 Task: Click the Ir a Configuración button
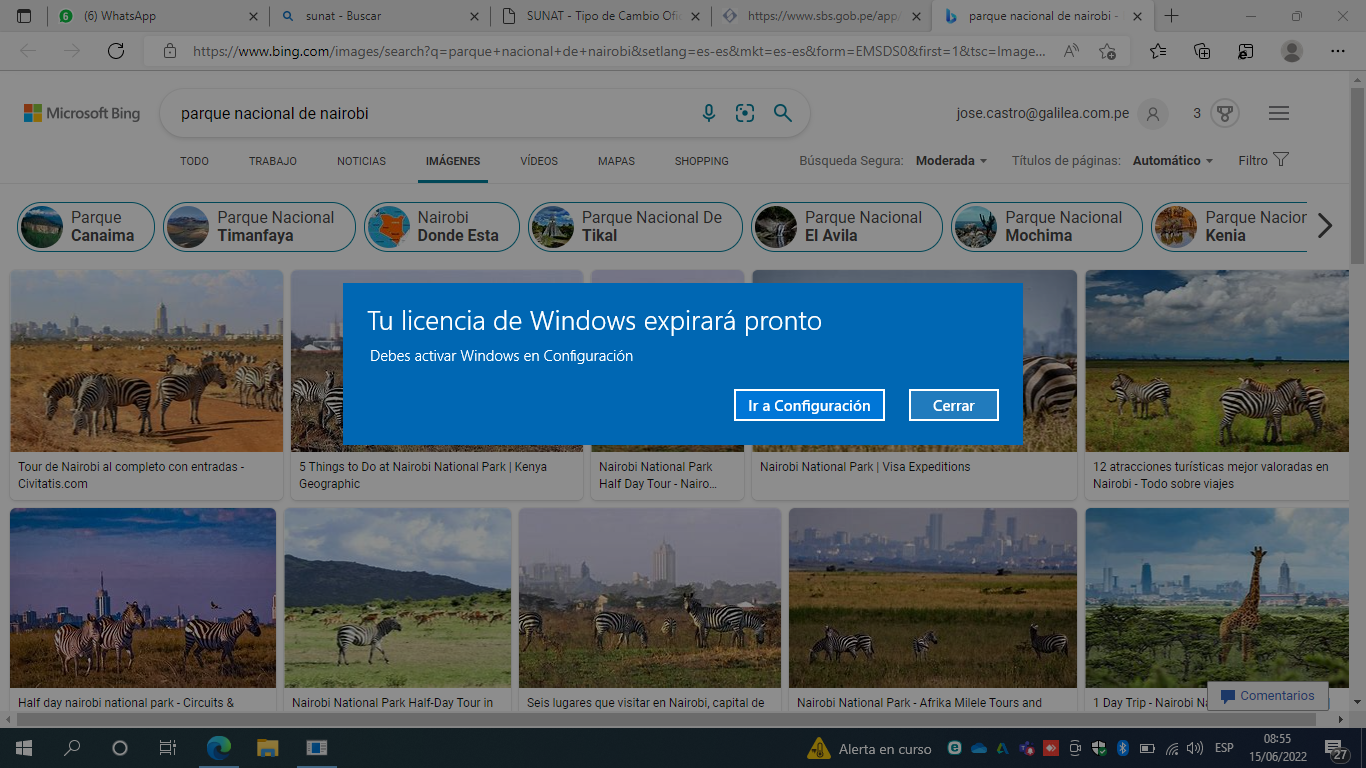click(809, 405)
